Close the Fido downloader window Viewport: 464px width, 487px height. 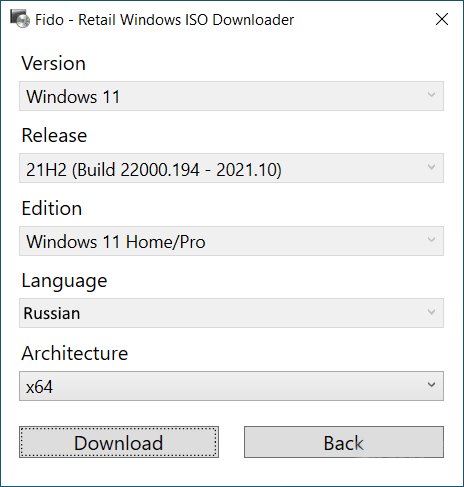442,19
